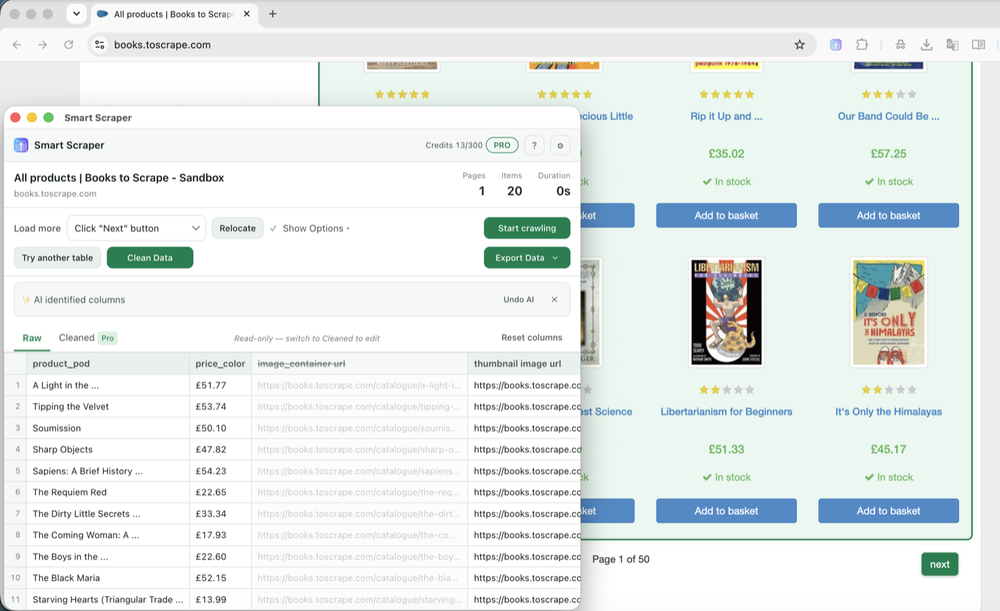The height and width of the screenshot is (611, 1000).
Task: Click Try another table
Action: 57,258
